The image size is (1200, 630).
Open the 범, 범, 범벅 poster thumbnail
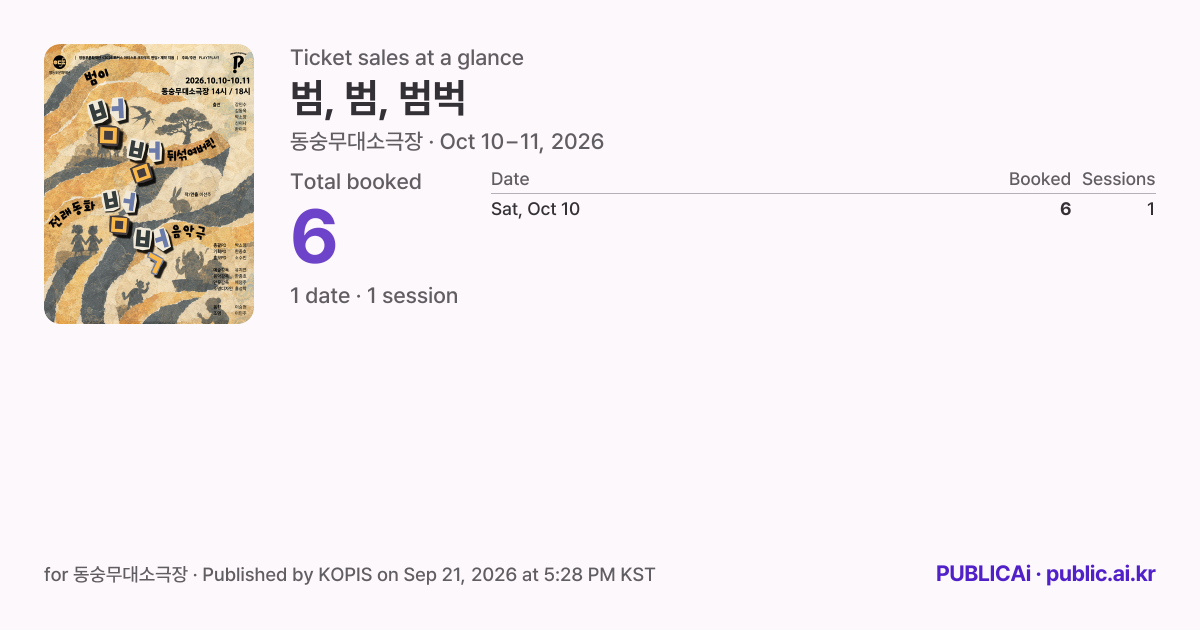point(149,184)
